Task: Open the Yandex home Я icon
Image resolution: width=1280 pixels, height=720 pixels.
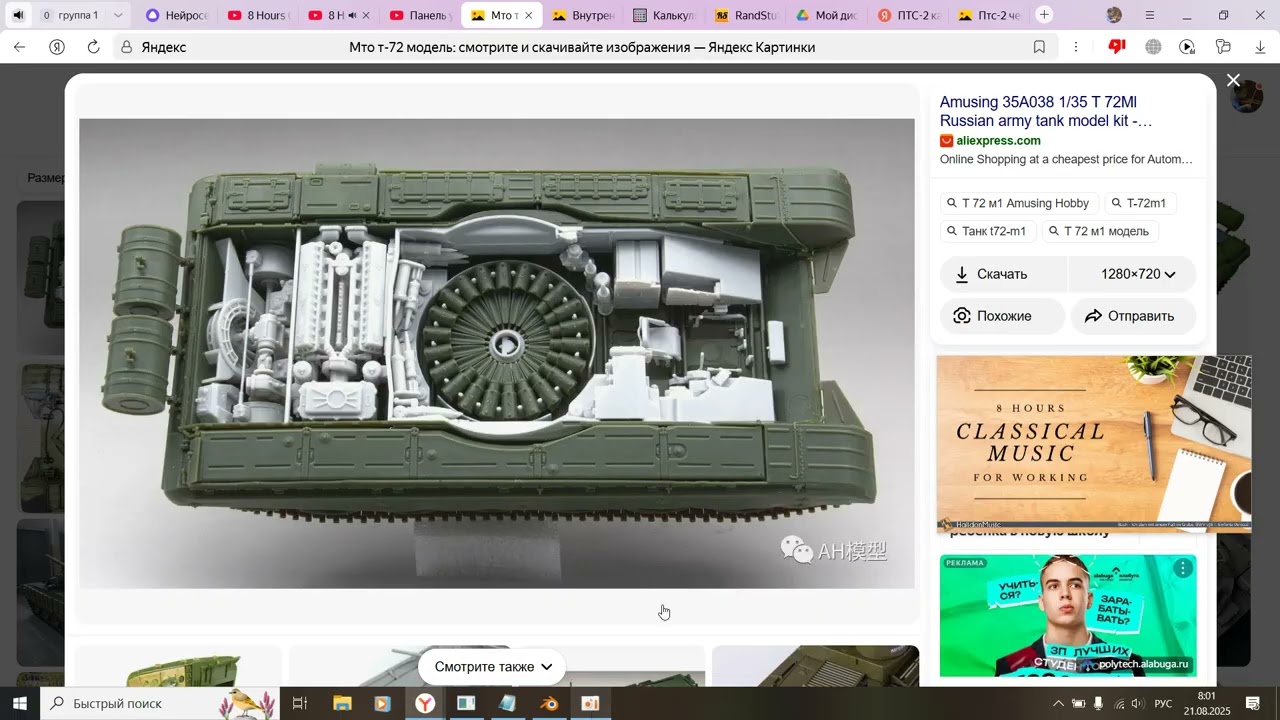Action: pyautogui.click(x=57, y=47)
